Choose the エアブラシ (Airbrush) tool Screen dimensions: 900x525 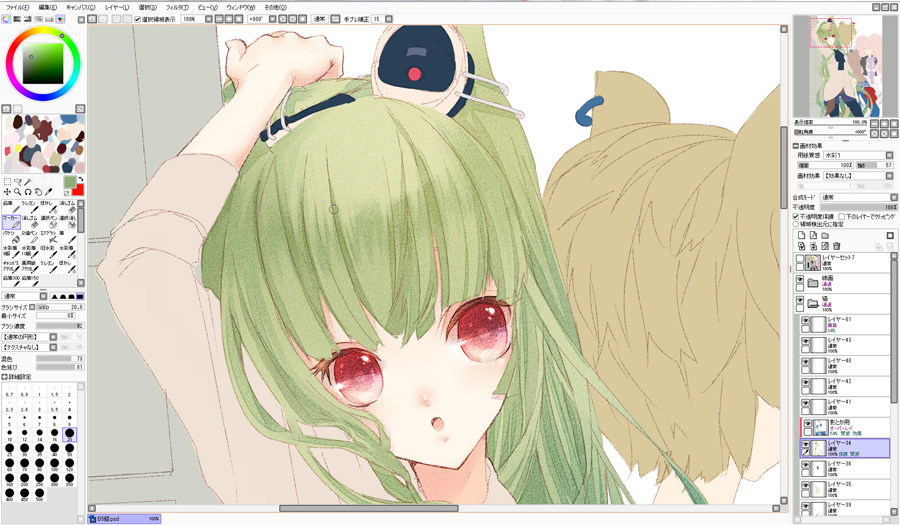(x=49, y=237)
